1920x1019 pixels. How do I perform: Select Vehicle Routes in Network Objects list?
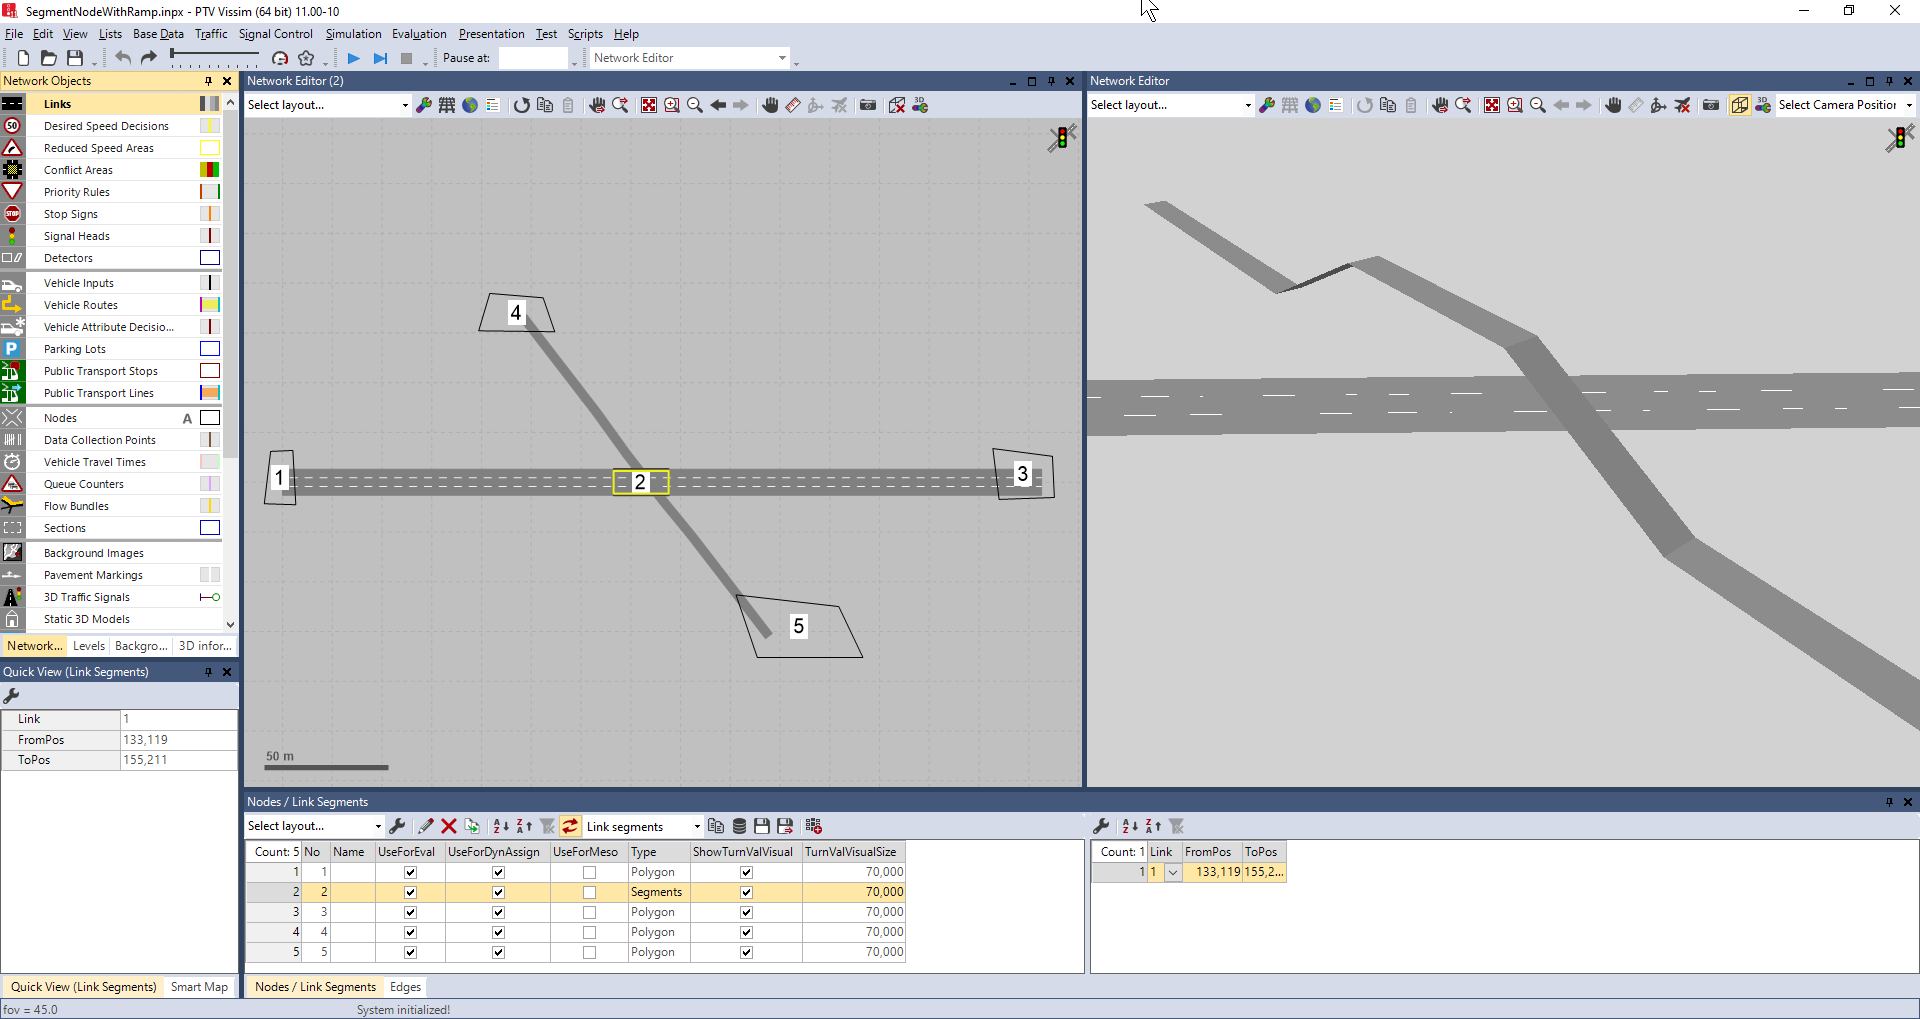pyautogui.click(x=81, y=305)
